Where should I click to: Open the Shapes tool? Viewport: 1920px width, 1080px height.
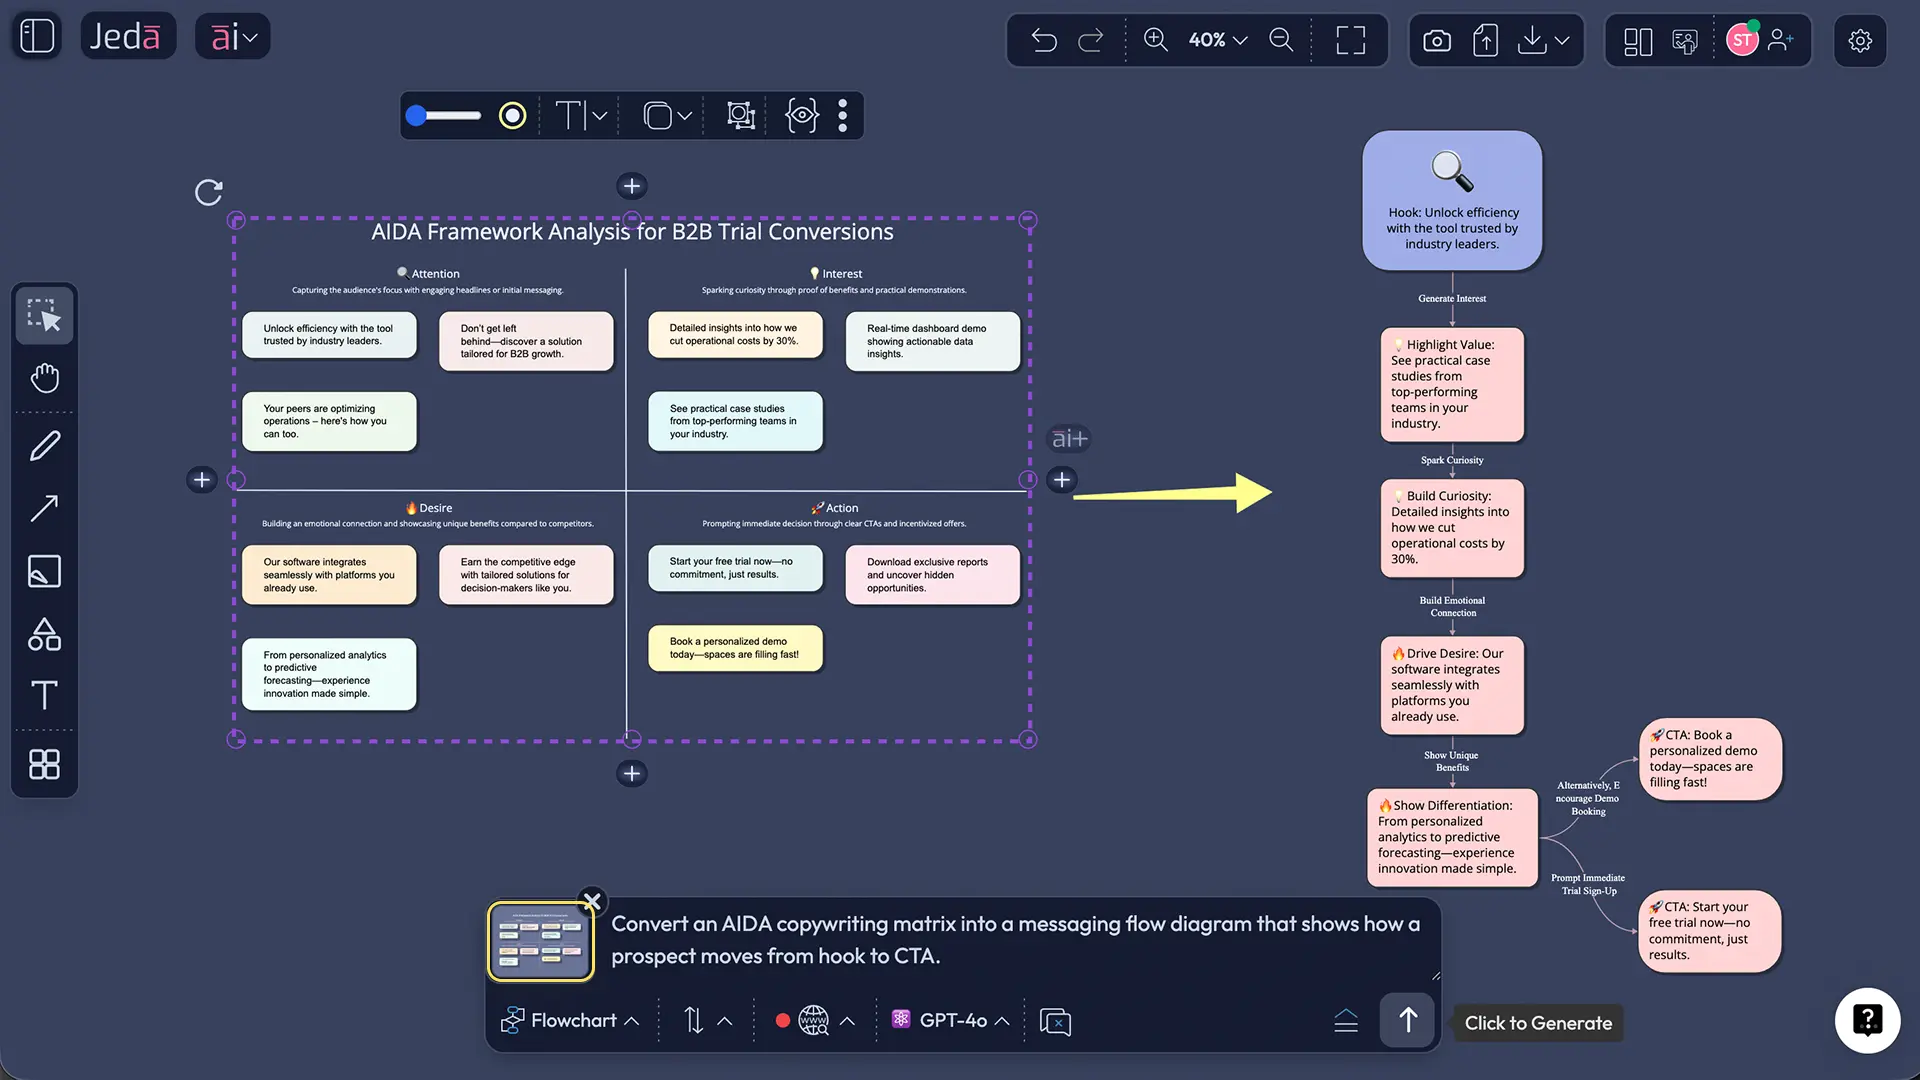point(44,634)
